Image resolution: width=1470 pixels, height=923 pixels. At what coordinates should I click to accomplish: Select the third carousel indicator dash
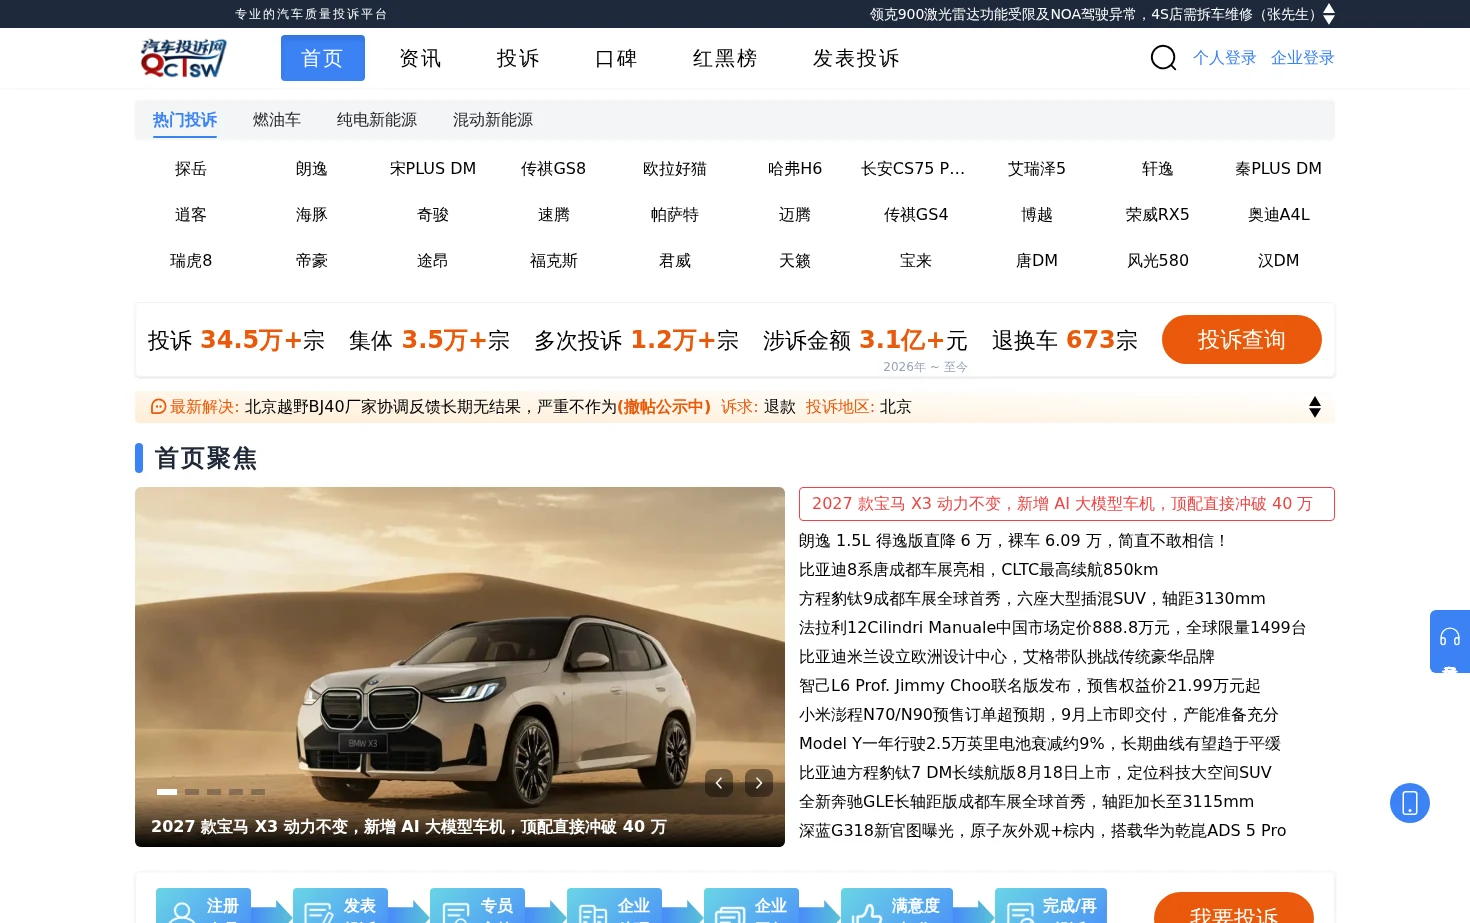point(214,792)
